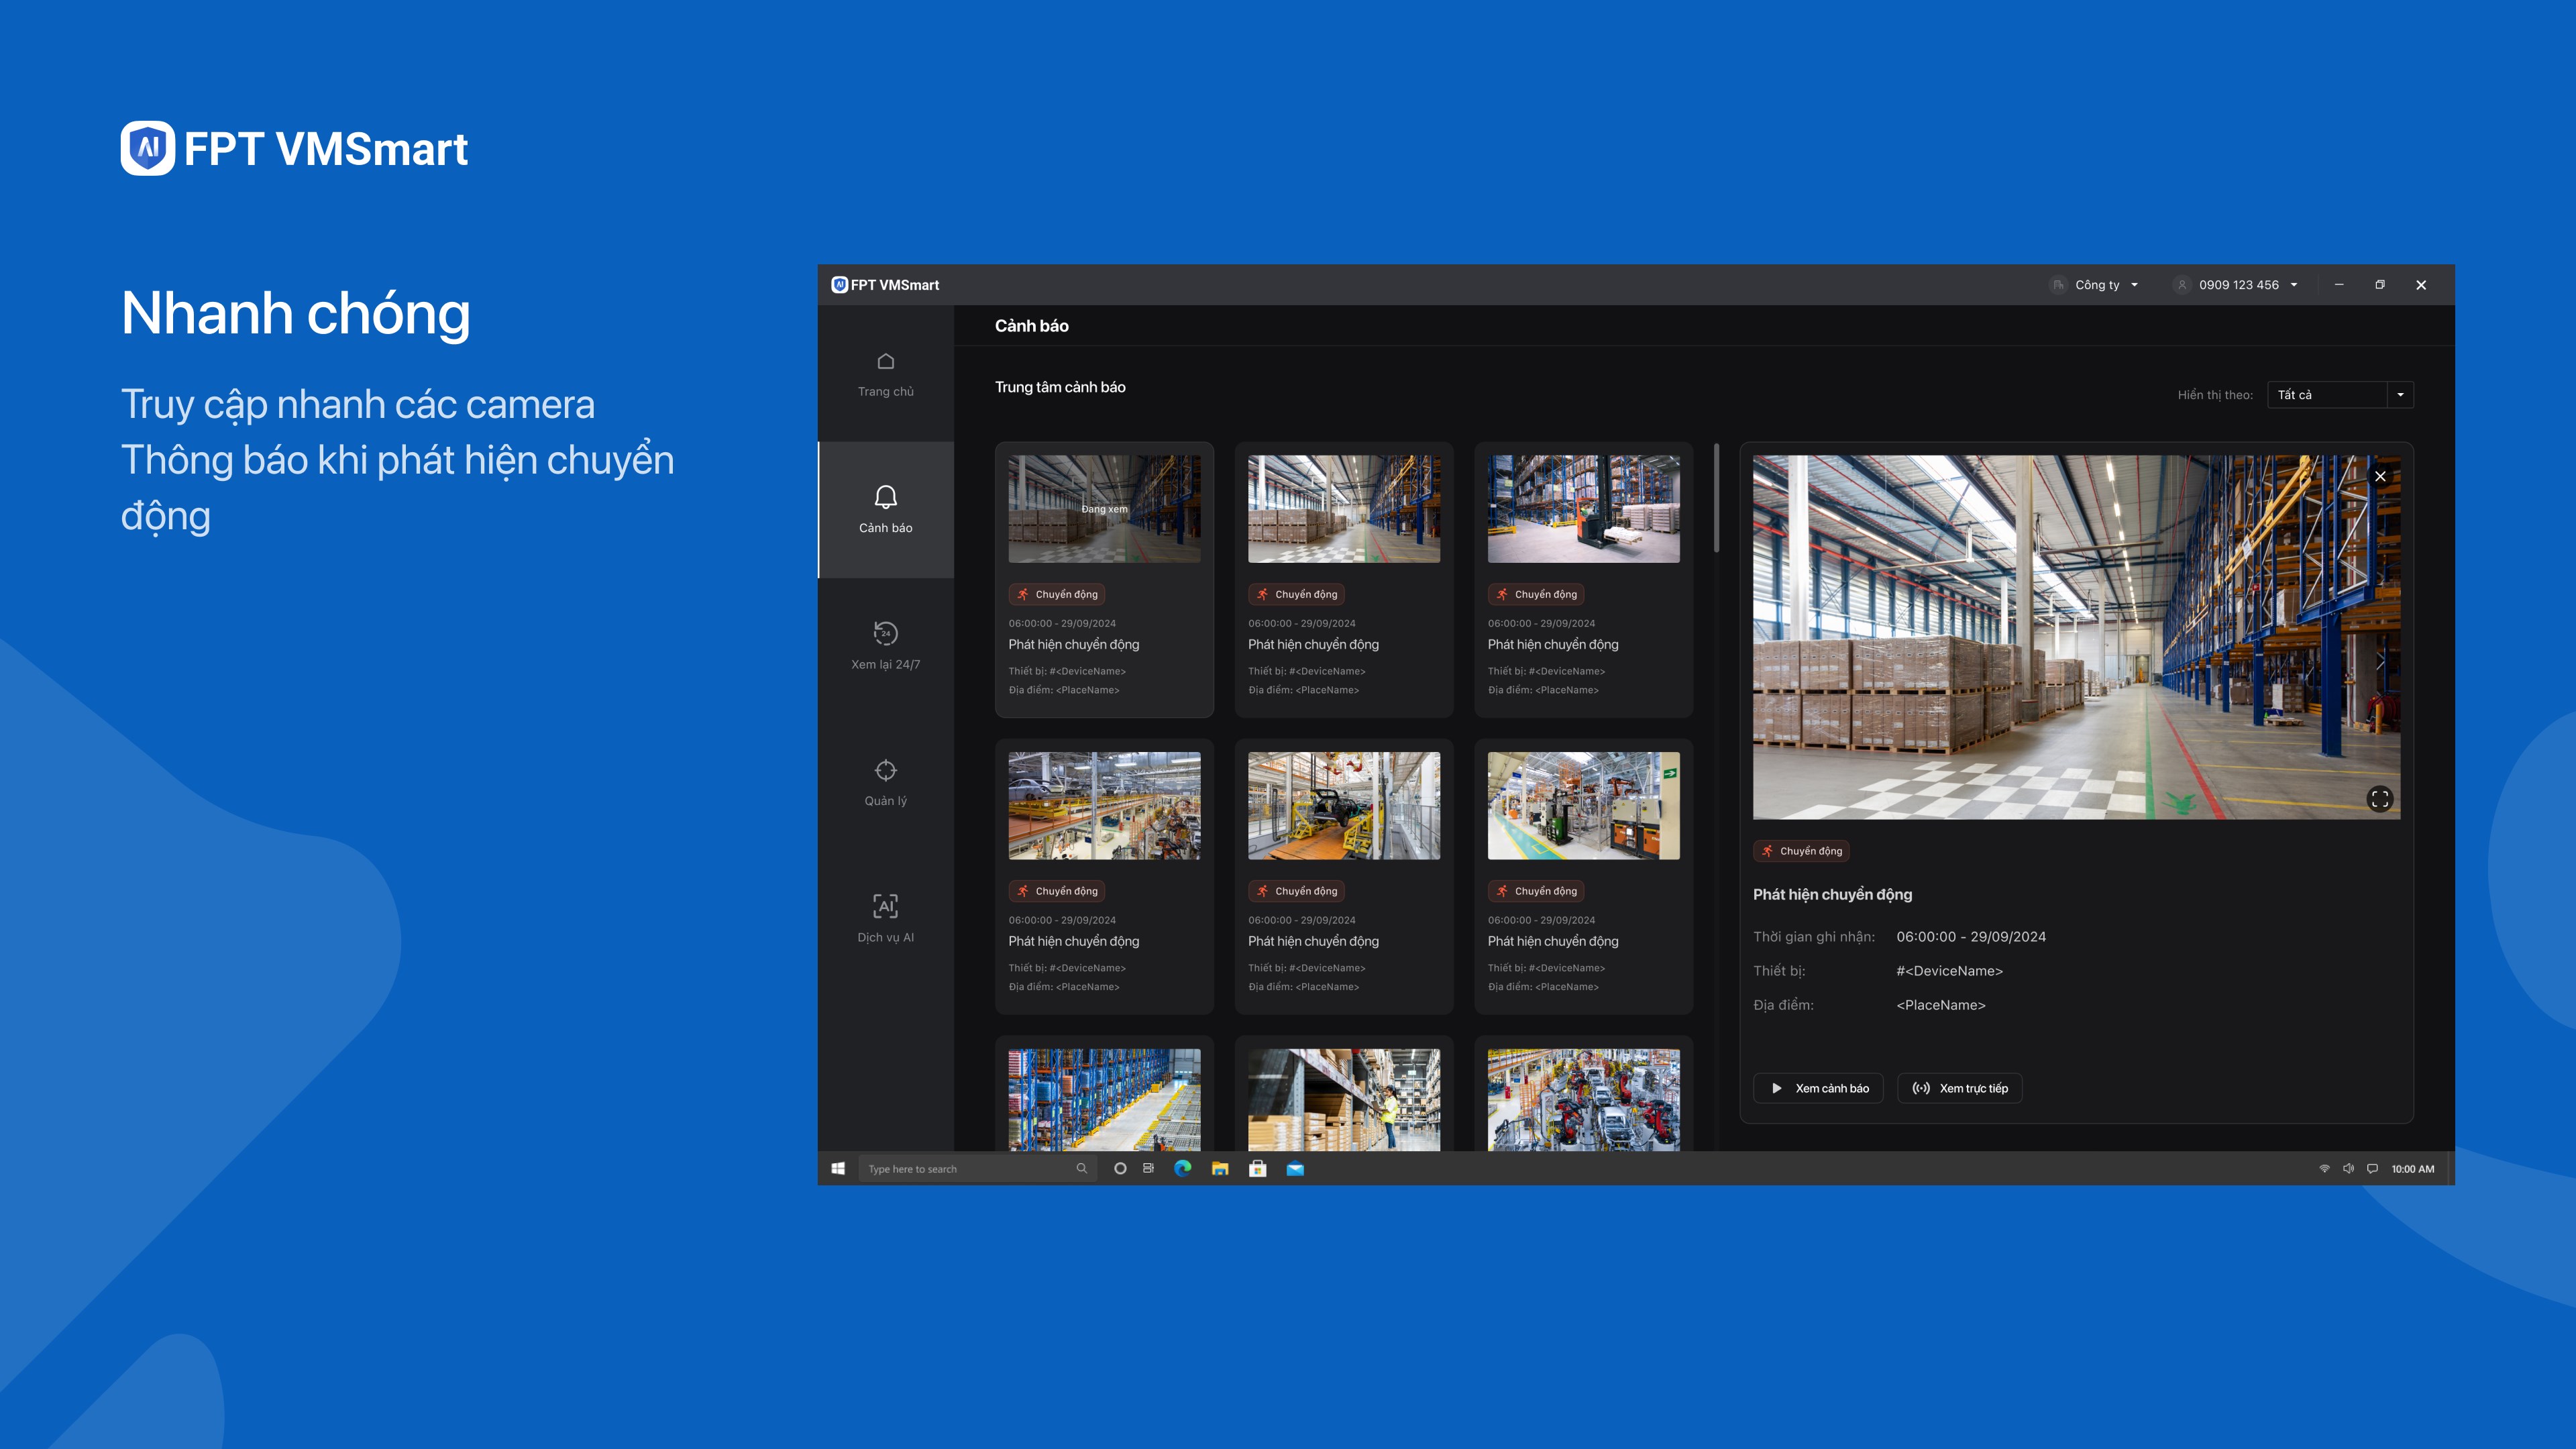
Task: Click the Xem cảnh báo button
Action: click(1818, 1088)
